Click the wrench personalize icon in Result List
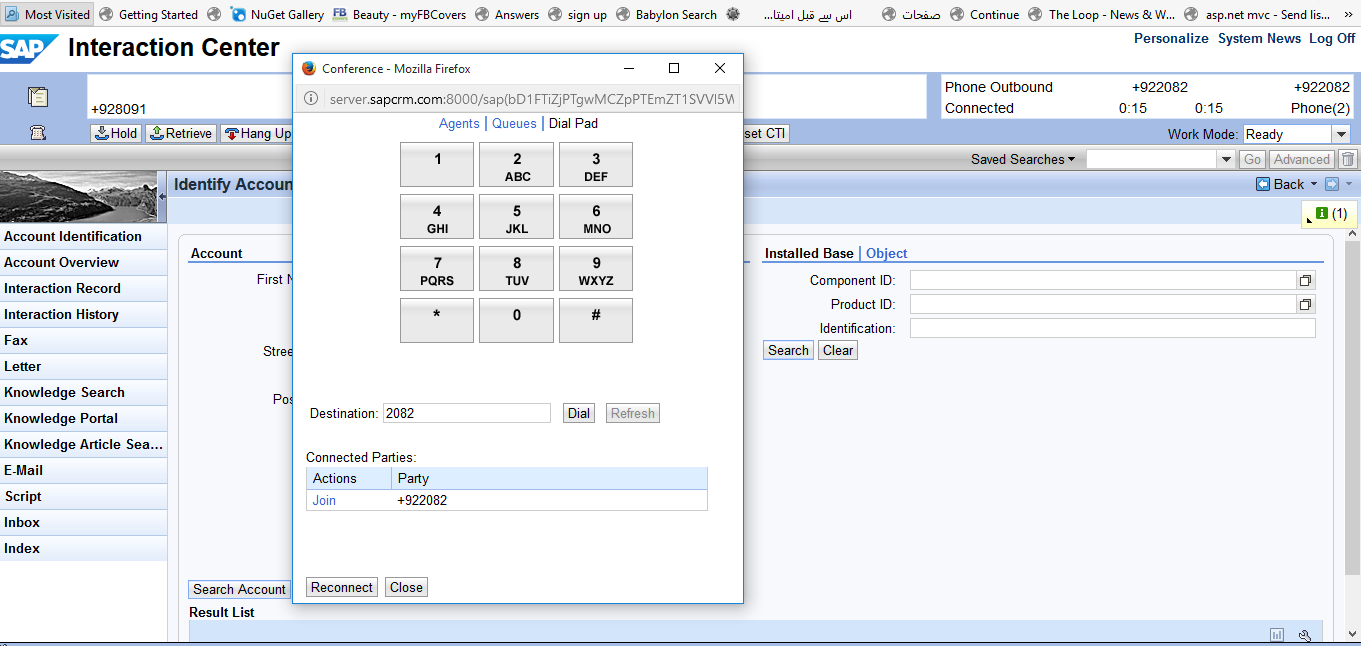Viewport: 1361px width, 646px height. [x=1304, y=635]
